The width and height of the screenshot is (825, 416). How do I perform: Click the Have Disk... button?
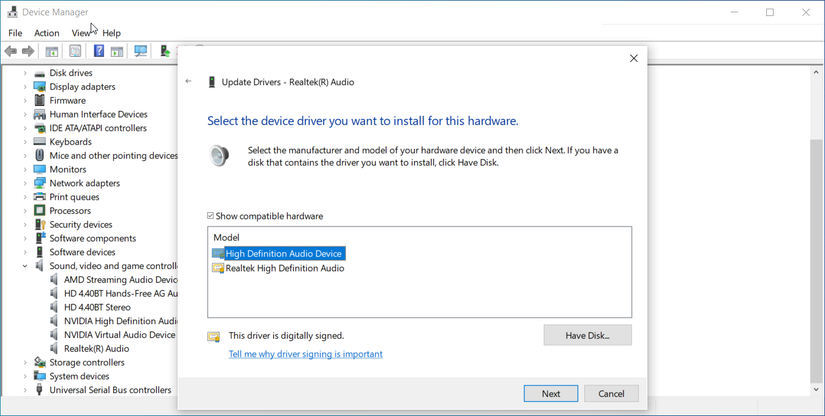tap(587, 335)
